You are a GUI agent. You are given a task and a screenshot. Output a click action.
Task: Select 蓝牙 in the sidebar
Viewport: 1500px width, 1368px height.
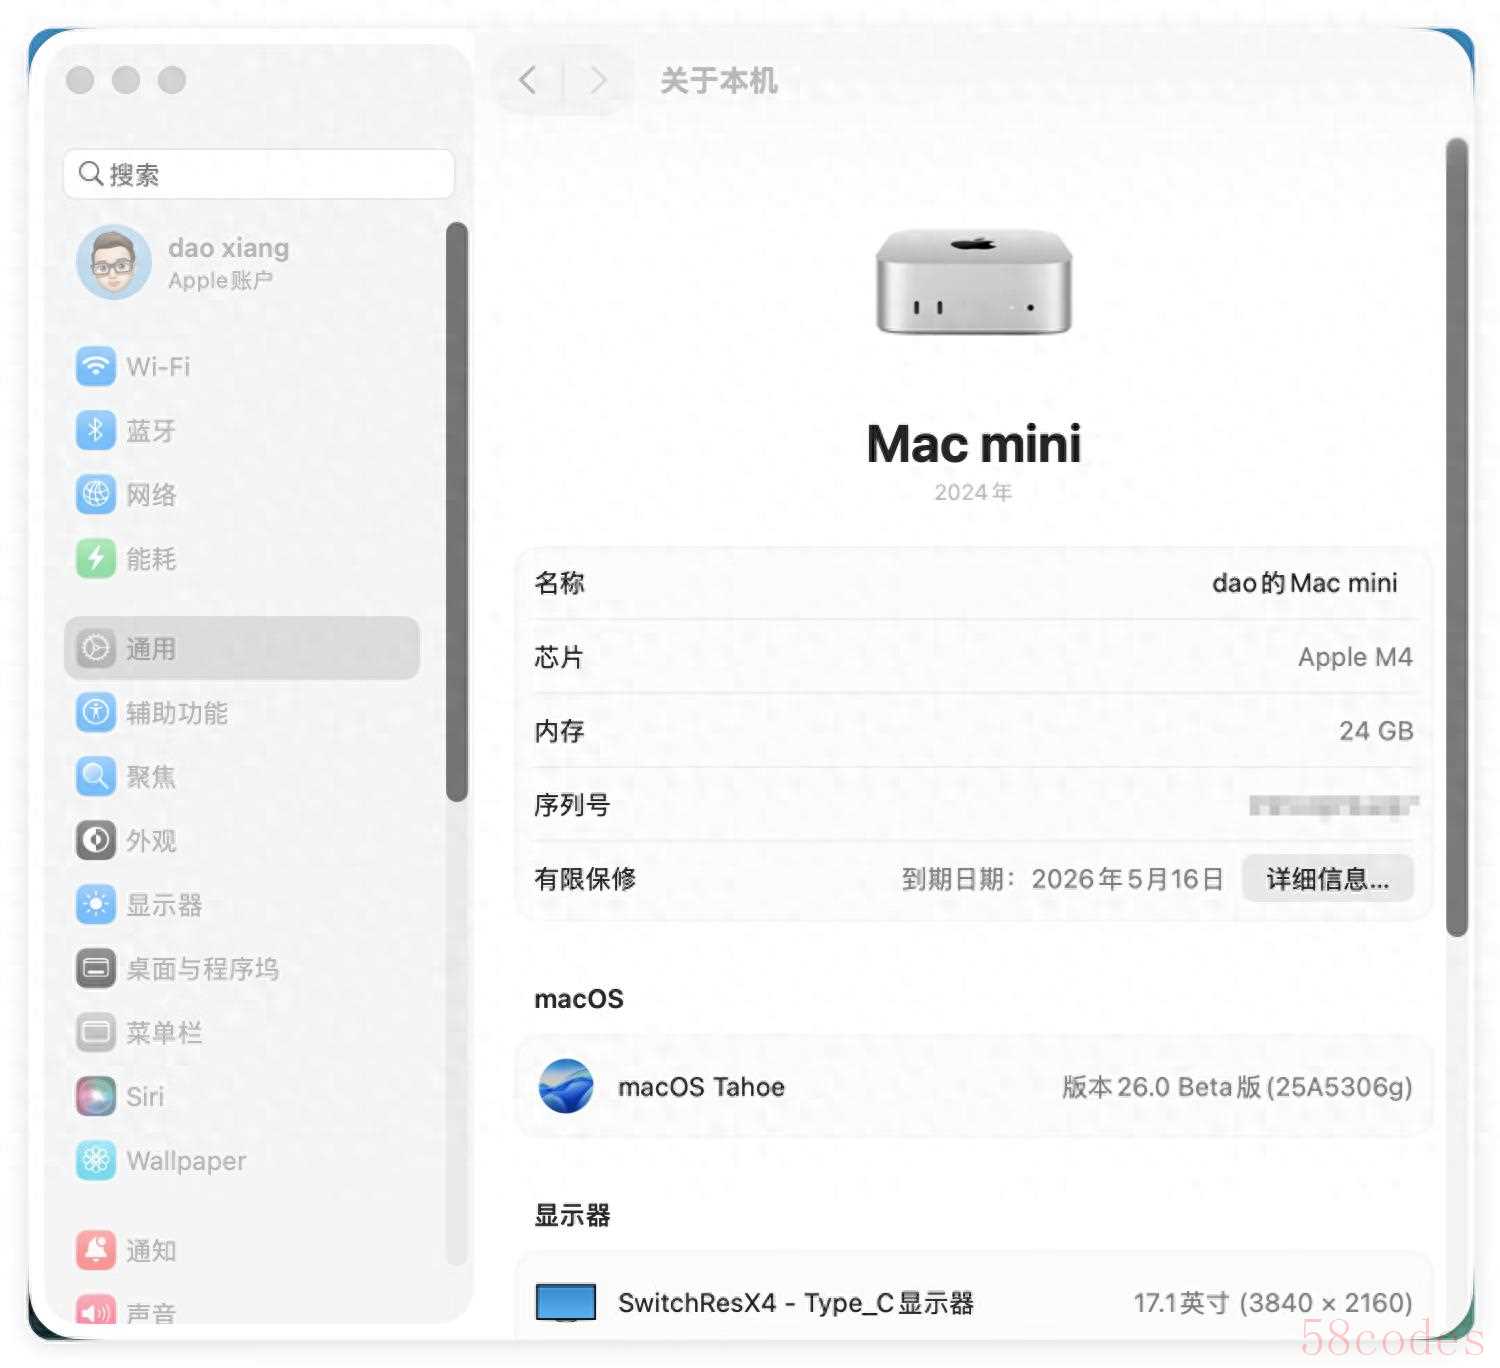tap(151, 431)
